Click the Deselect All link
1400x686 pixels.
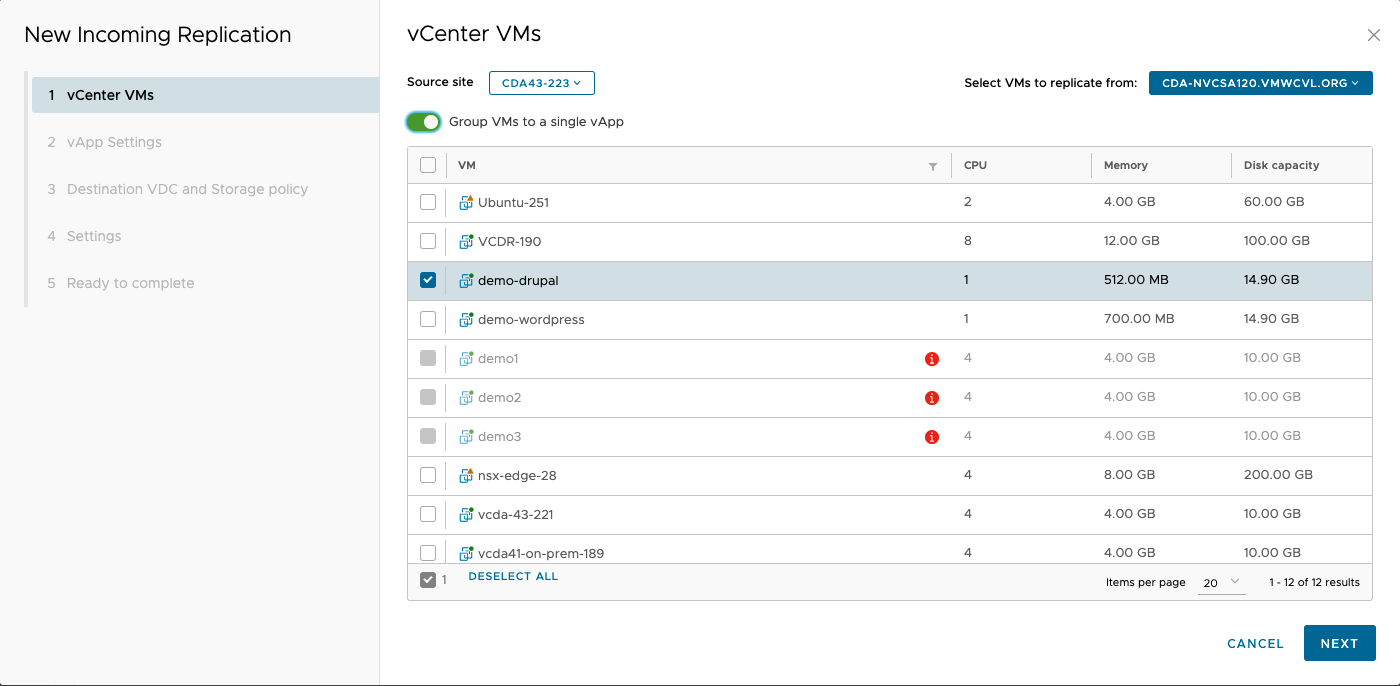(x=513, y=577)
